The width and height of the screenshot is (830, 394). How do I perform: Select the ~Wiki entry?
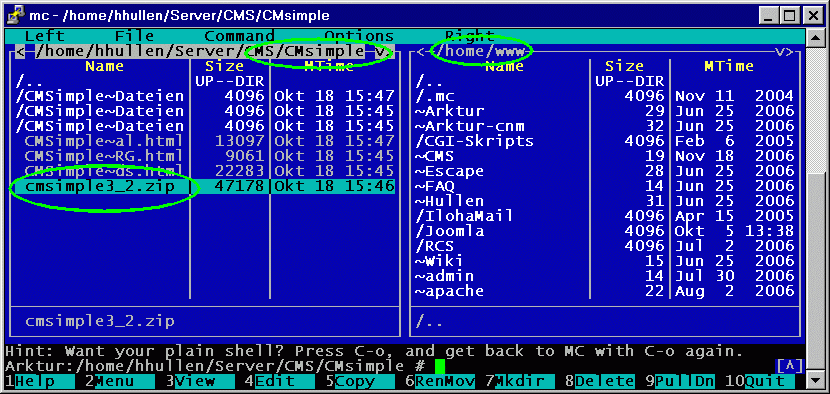(x=605, y=261)
